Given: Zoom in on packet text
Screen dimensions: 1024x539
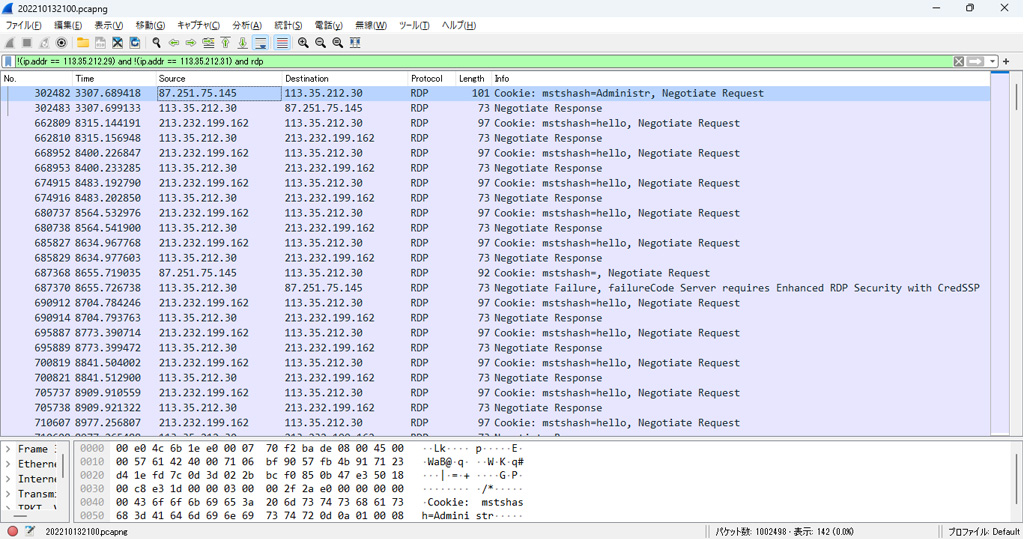Looking at the screenshot, I should [304, 42].
